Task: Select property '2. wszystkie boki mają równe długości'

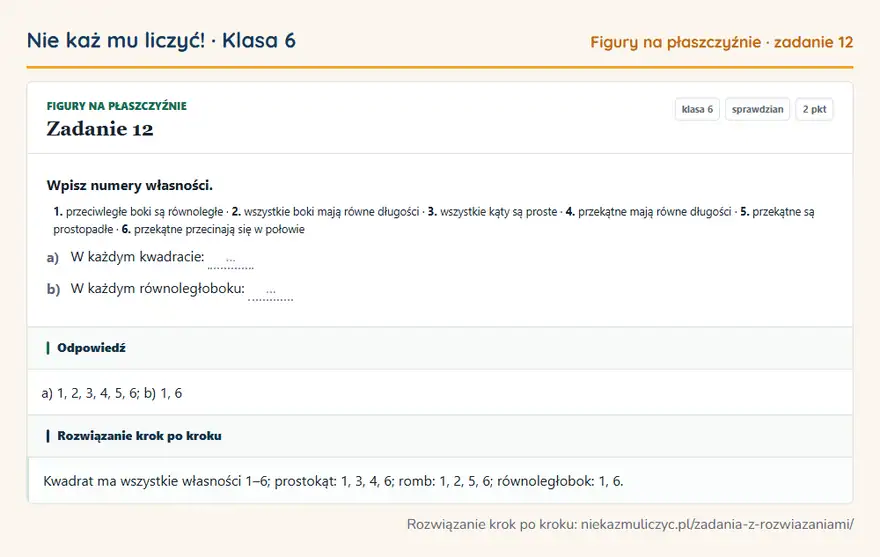Action: 326,212
